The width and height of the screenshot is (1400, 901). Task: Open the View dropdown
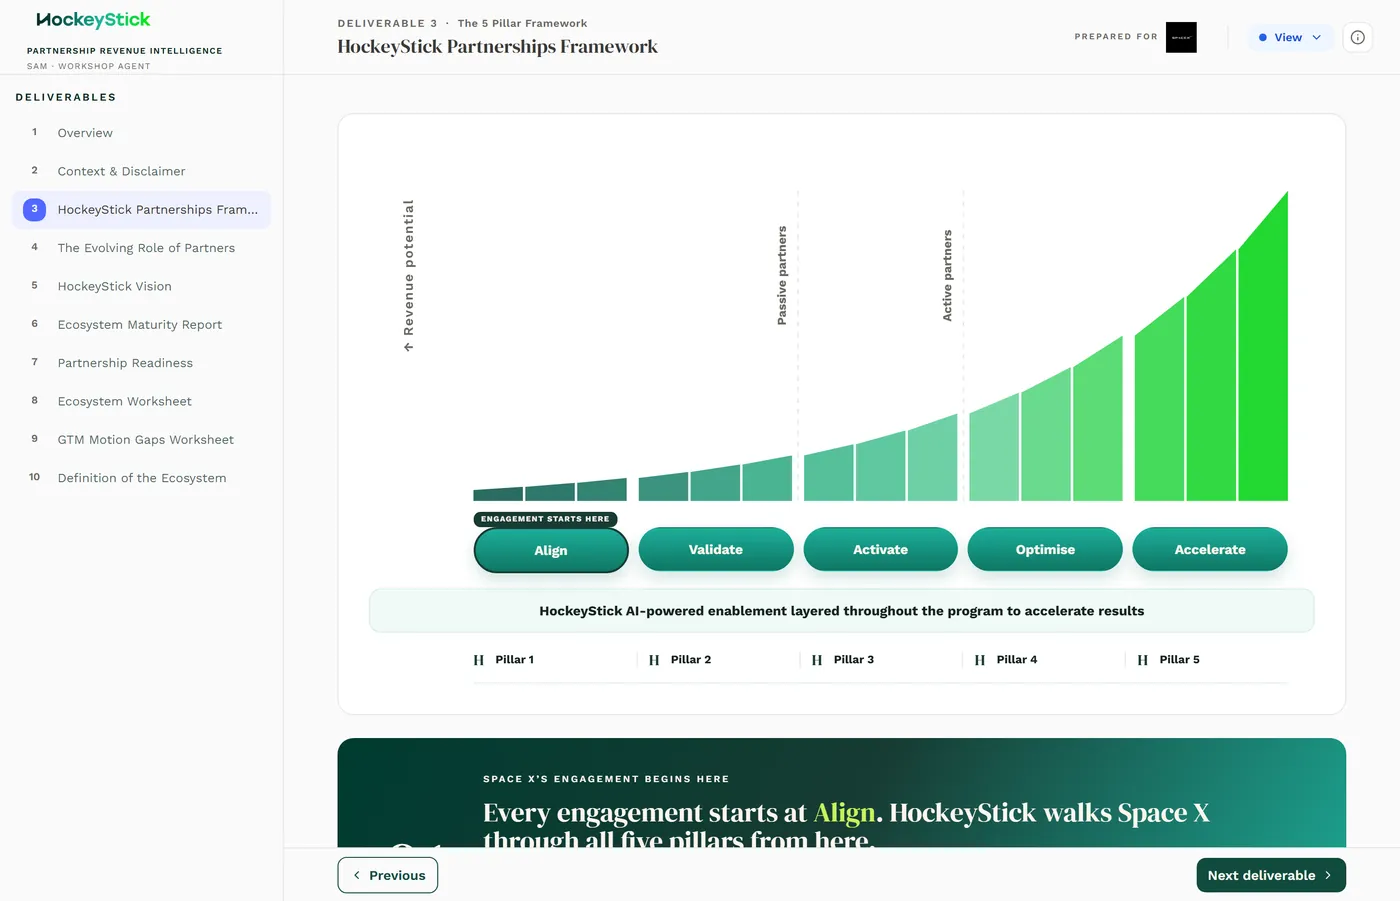1290,37
